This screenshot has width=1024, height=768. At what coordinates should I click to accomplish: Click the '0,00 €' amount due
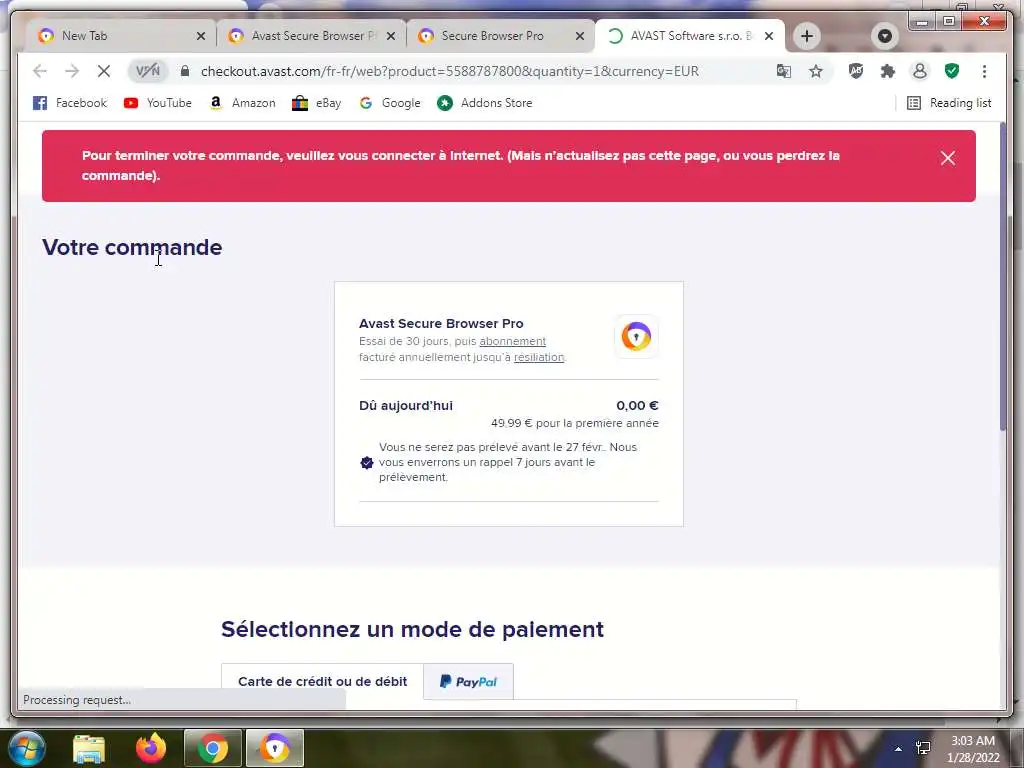click(637, 406)
